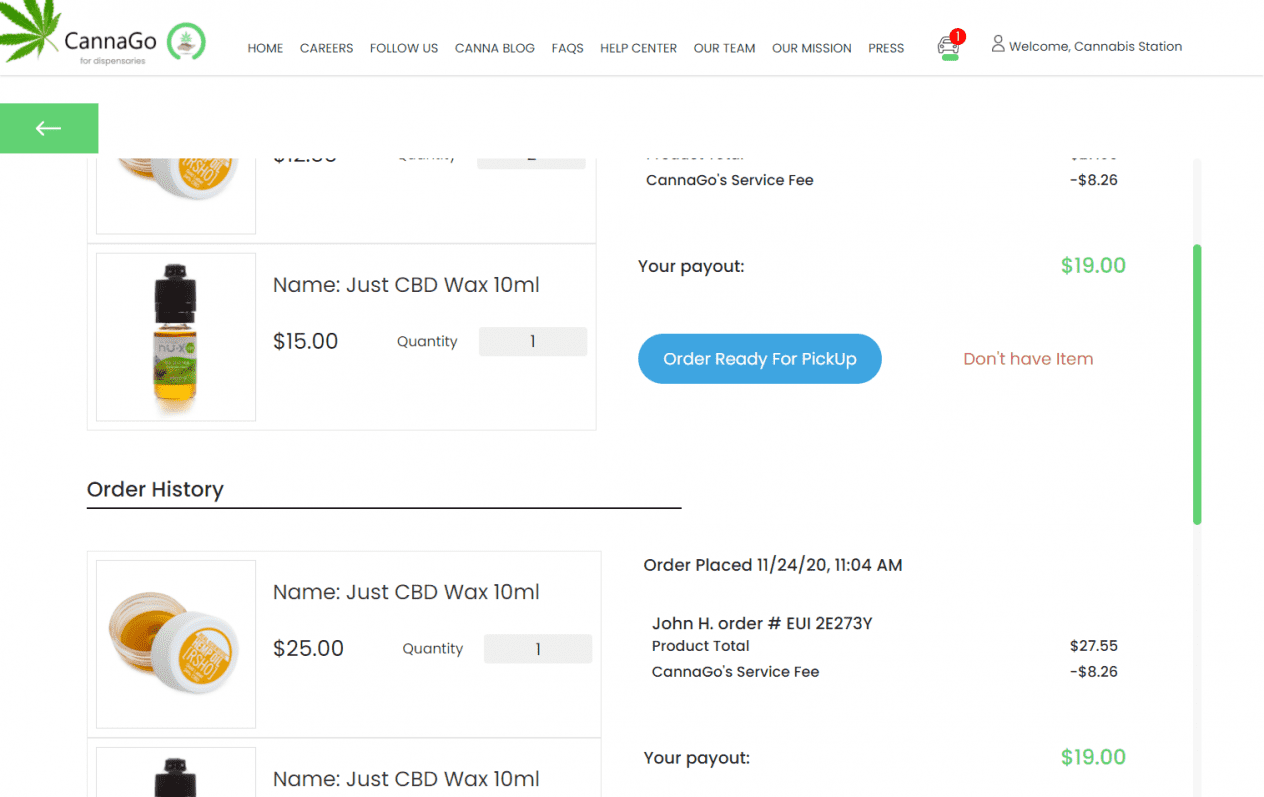
Task: Click quantity field of $15.00 item
Action: click(x=533, y=341)
